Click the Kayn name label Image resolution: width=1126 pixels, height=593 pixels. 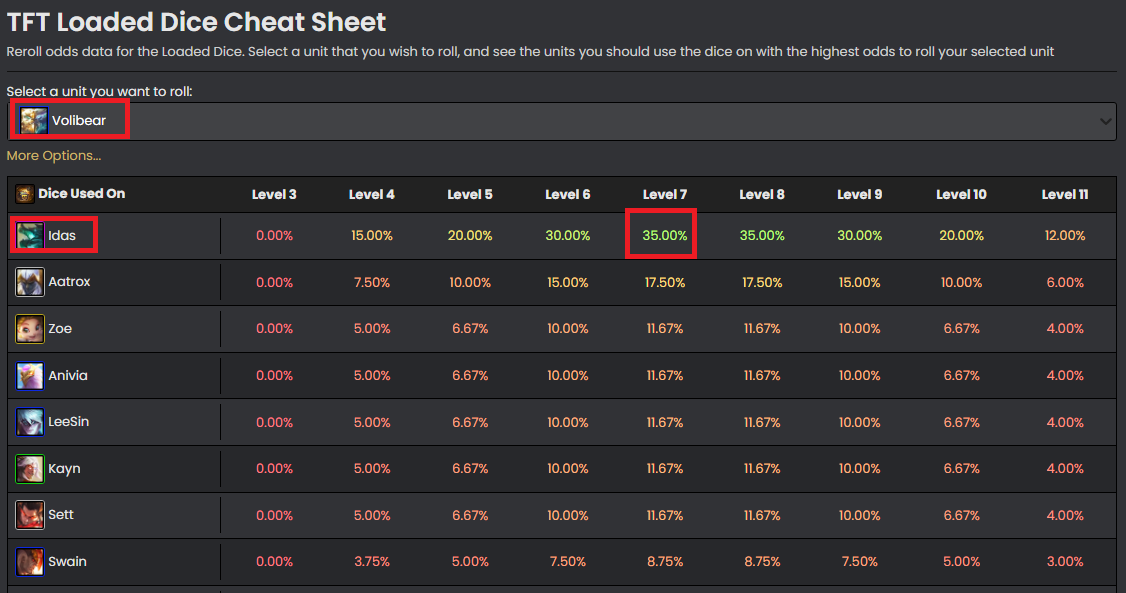coord(64,469)
